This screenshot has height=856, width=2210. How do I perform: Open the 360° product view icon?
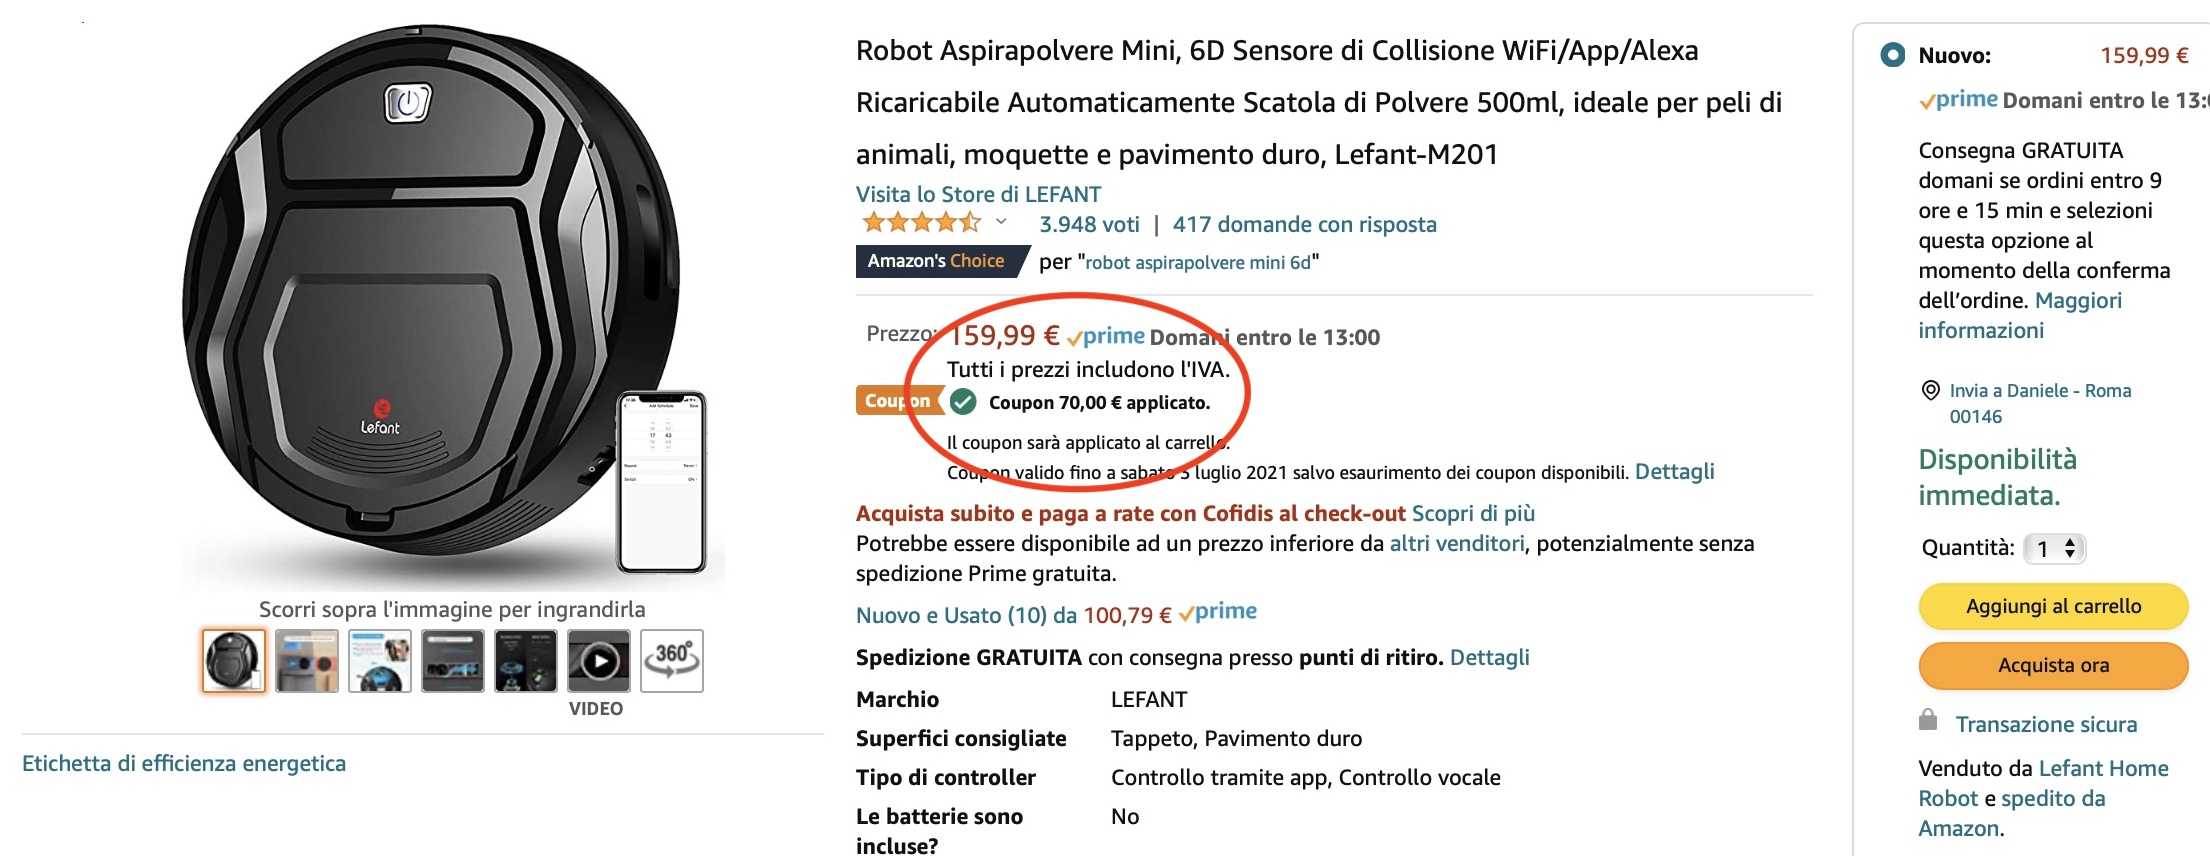point(671,661)
